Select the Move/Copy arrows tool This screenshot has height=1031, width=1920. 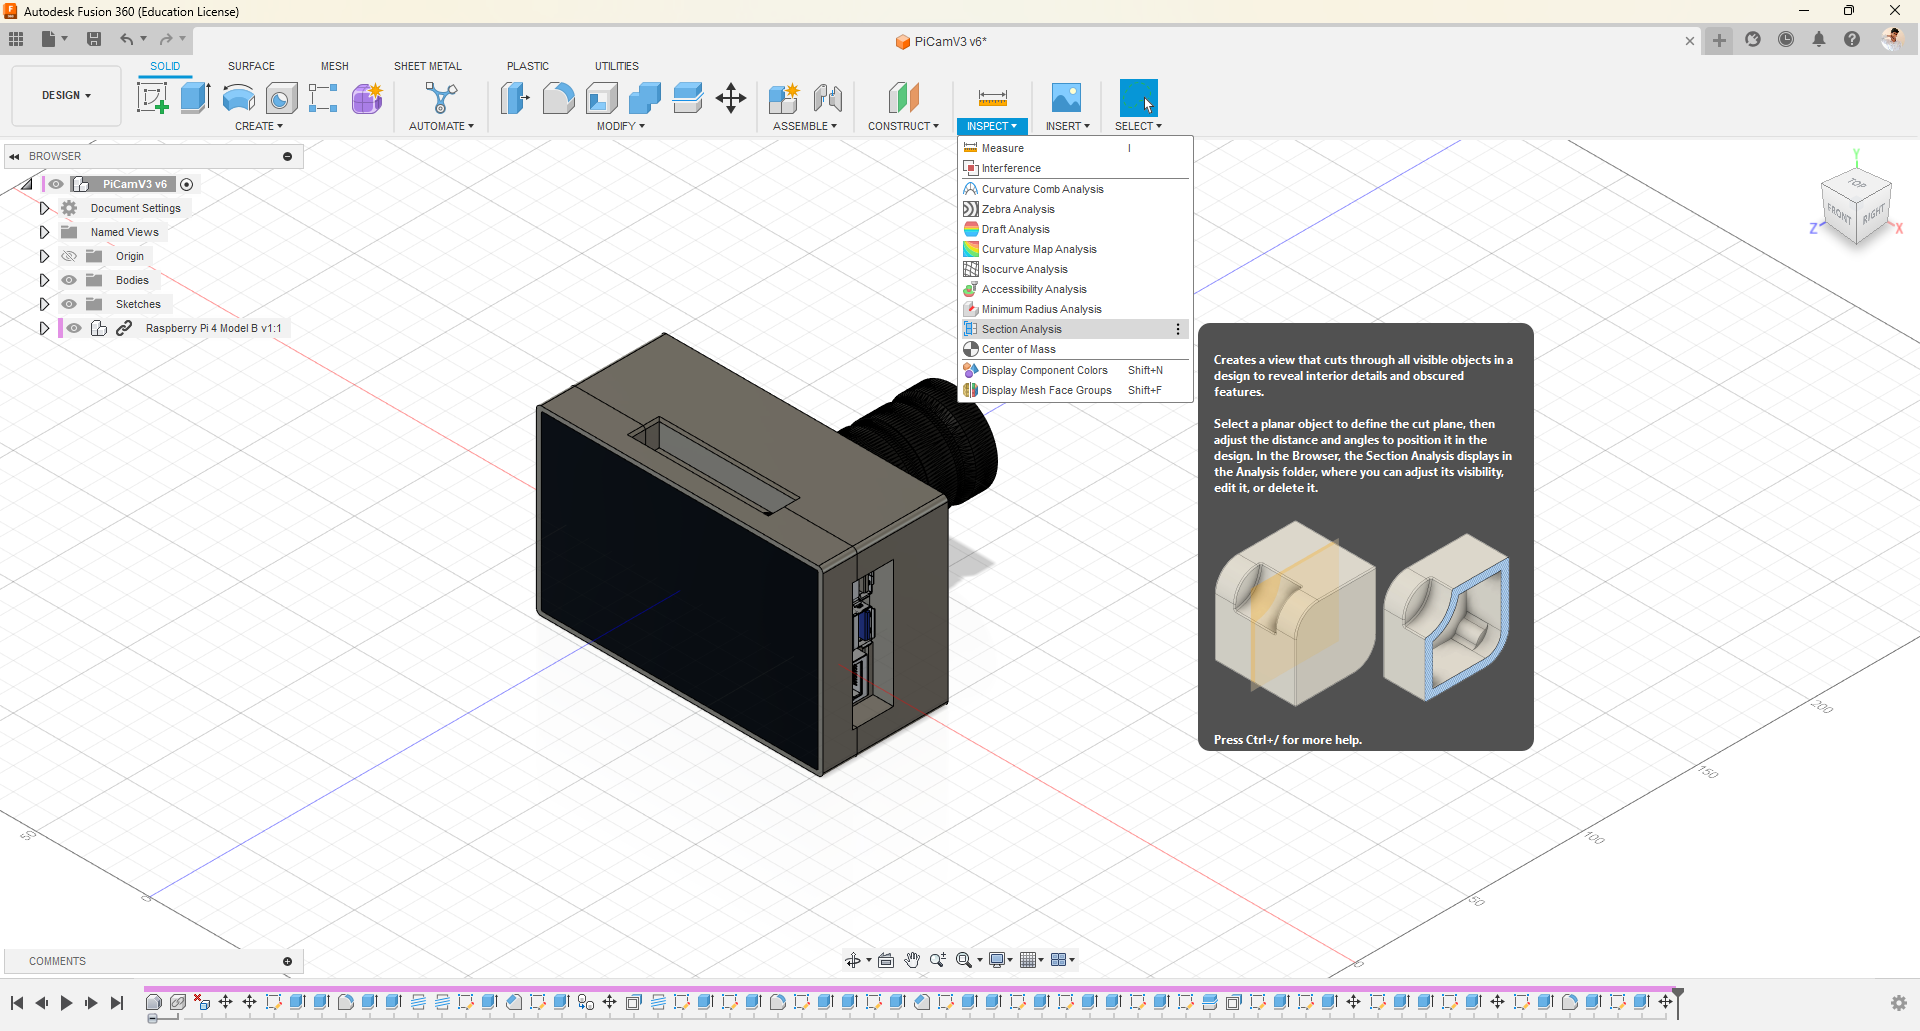click(731, 98)
